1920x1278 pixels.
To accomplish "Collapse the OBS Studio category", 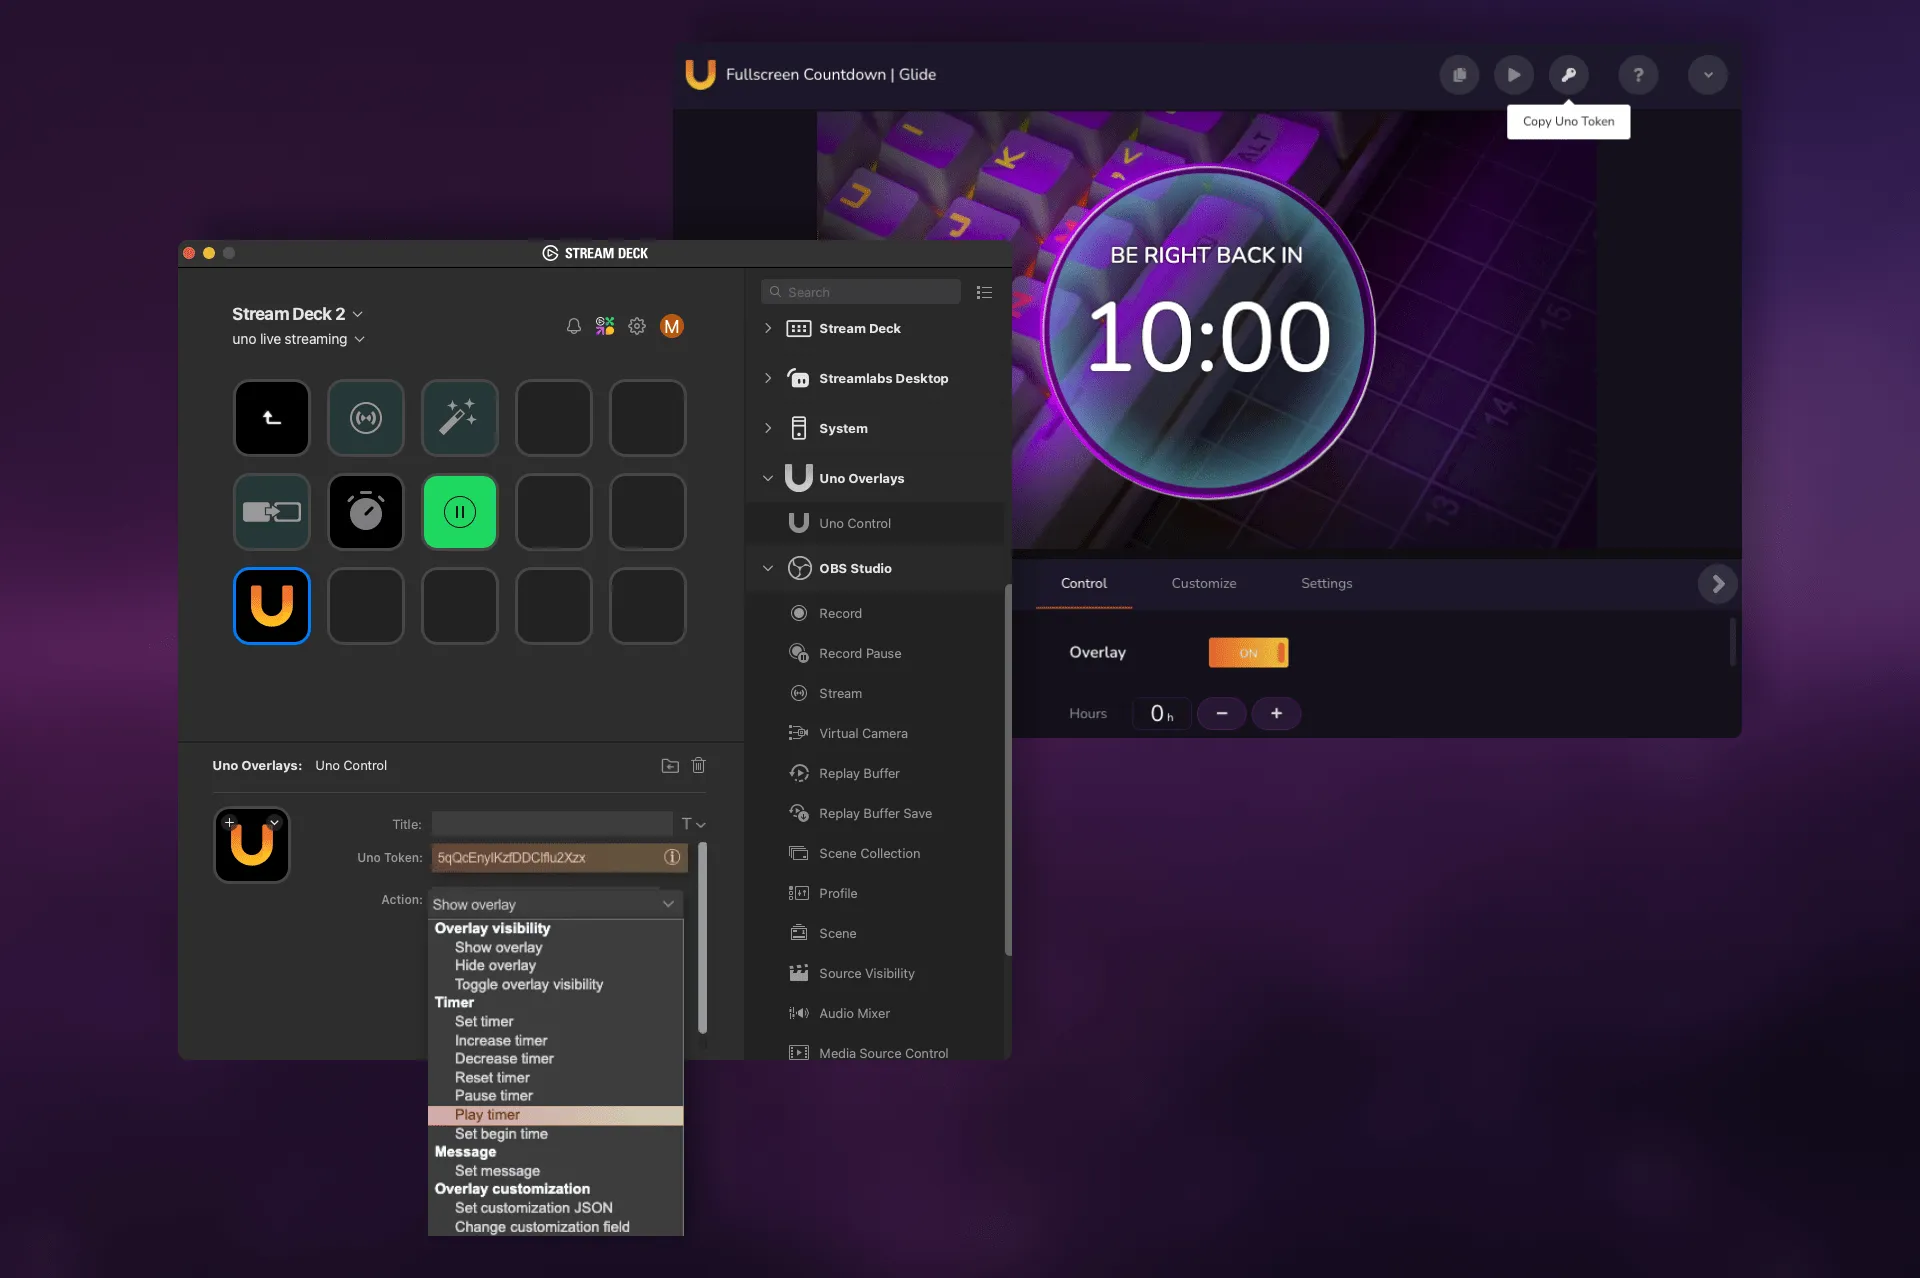I will click(768, 568).
